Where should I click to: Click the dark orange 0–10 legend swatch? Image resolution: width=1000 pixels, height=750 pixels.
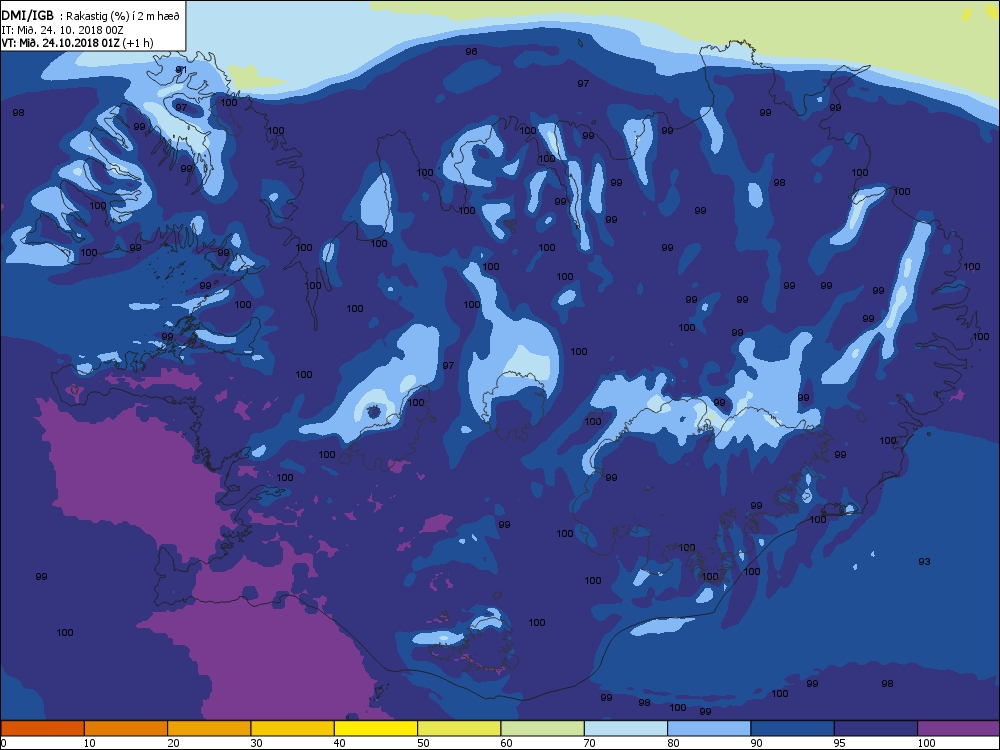[x=43, y=728]
